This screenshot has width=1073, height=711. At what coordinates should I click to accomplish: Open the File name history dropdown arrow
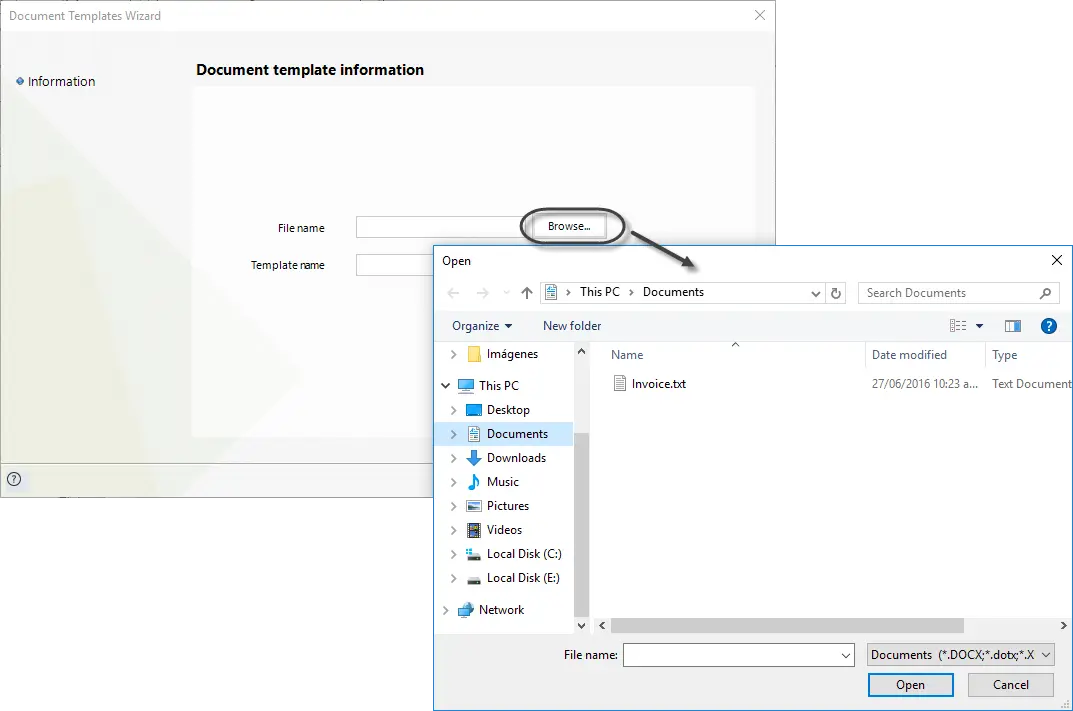[846, 656]
